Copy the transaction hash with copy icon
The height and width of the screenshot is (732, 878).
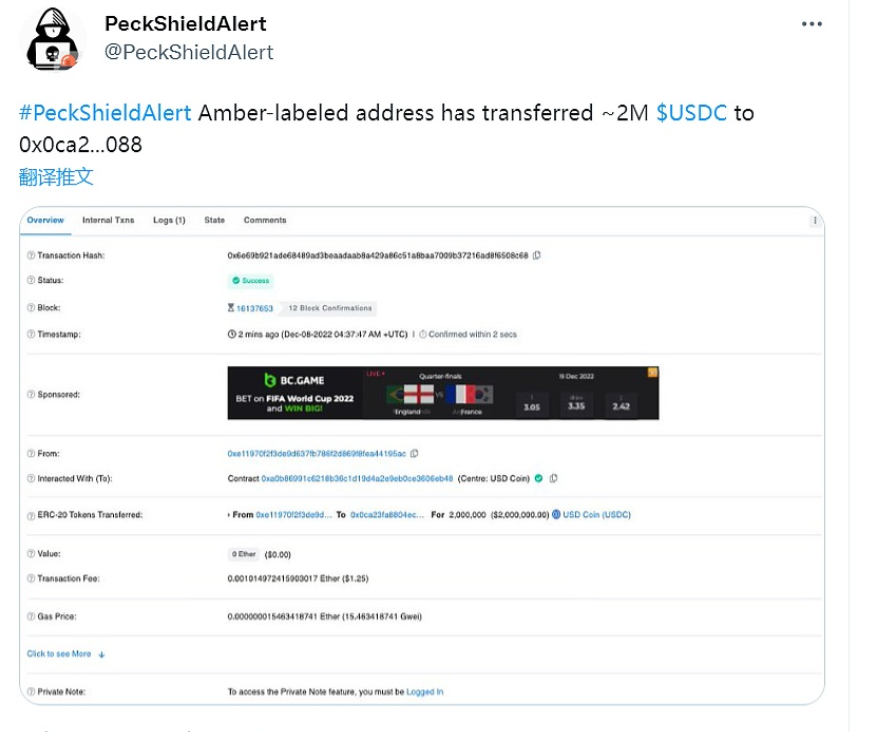(x=537, y=255)
